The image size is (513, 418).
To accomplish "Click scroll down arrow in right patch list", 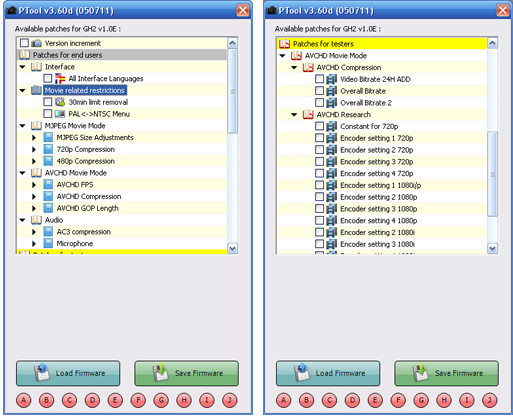I will pos(492,248).
